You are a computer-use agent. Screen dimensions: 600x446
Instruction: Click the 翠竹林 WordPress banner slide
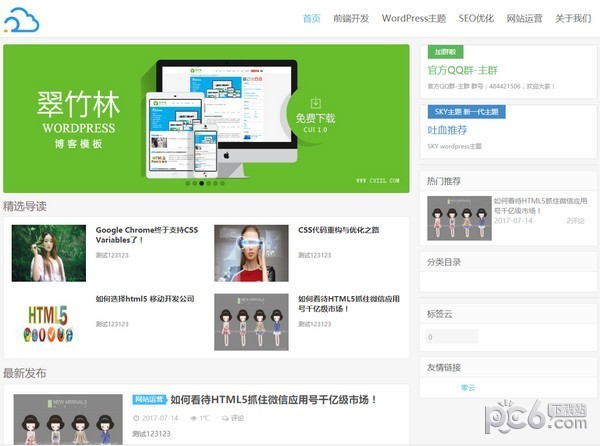coord(206,119)
